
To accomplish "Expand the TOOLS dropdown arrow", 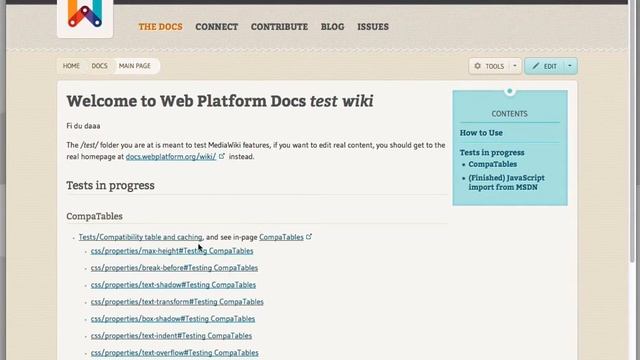I will (515, 66).
